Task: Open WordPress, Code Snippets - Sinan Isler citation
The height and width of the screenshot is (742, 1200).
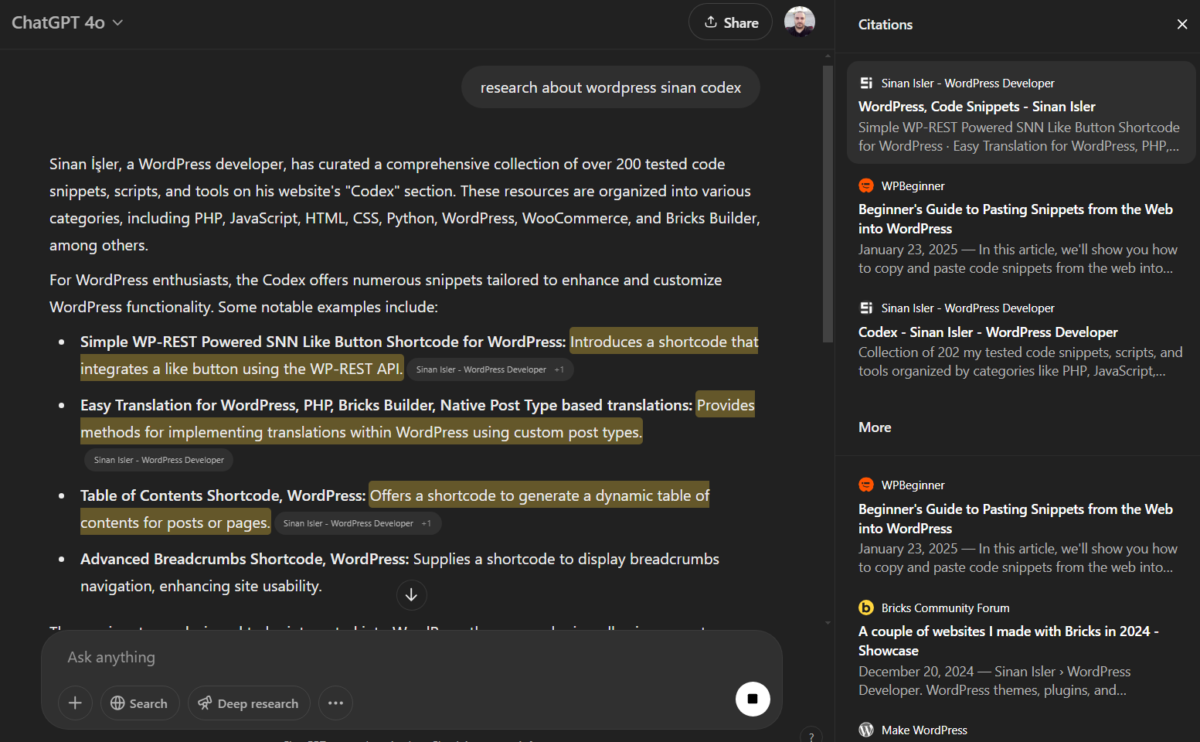Action: tap(976, 106)
